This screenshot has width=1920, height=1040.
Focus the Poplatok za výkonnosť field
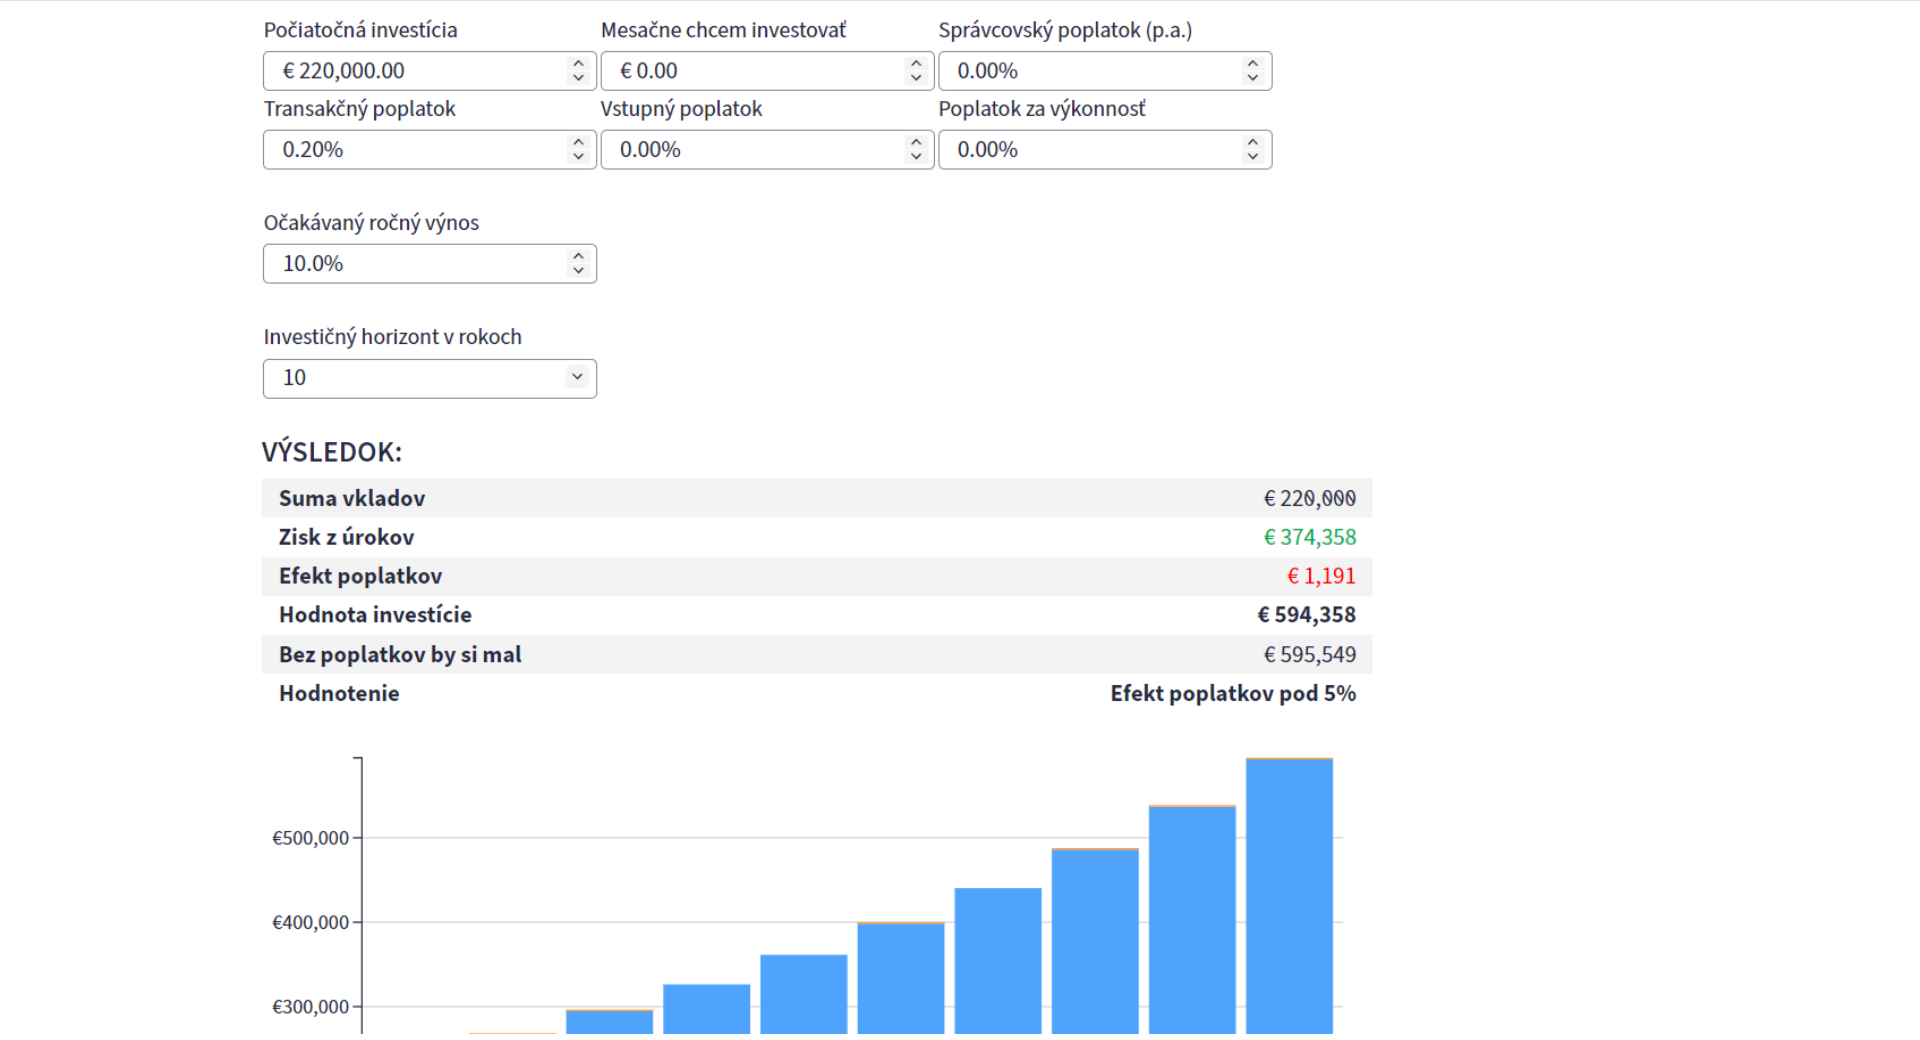pyautogui.click(x=1105, y=150)
